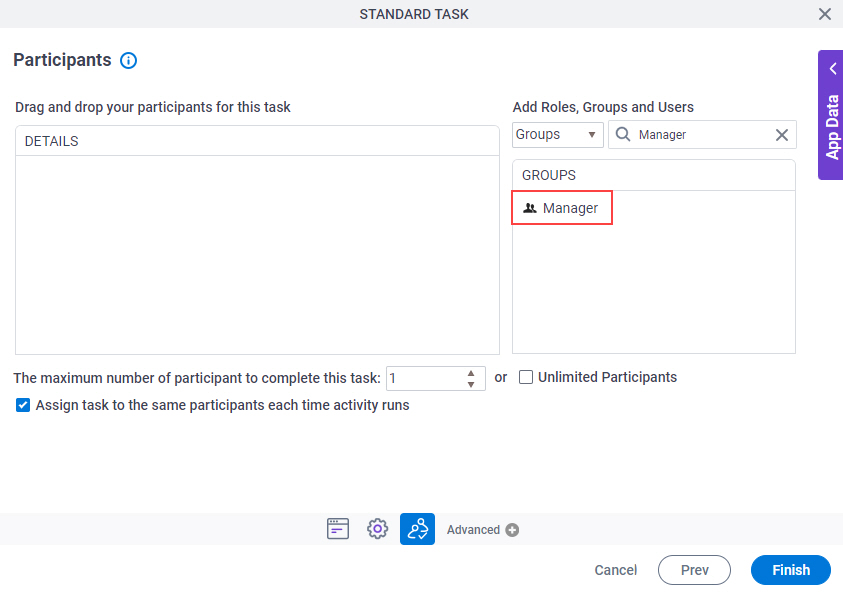This screenshot has height=593, width=843.
Task: Go back with the Prev button
Action: (x=694, y=570)
